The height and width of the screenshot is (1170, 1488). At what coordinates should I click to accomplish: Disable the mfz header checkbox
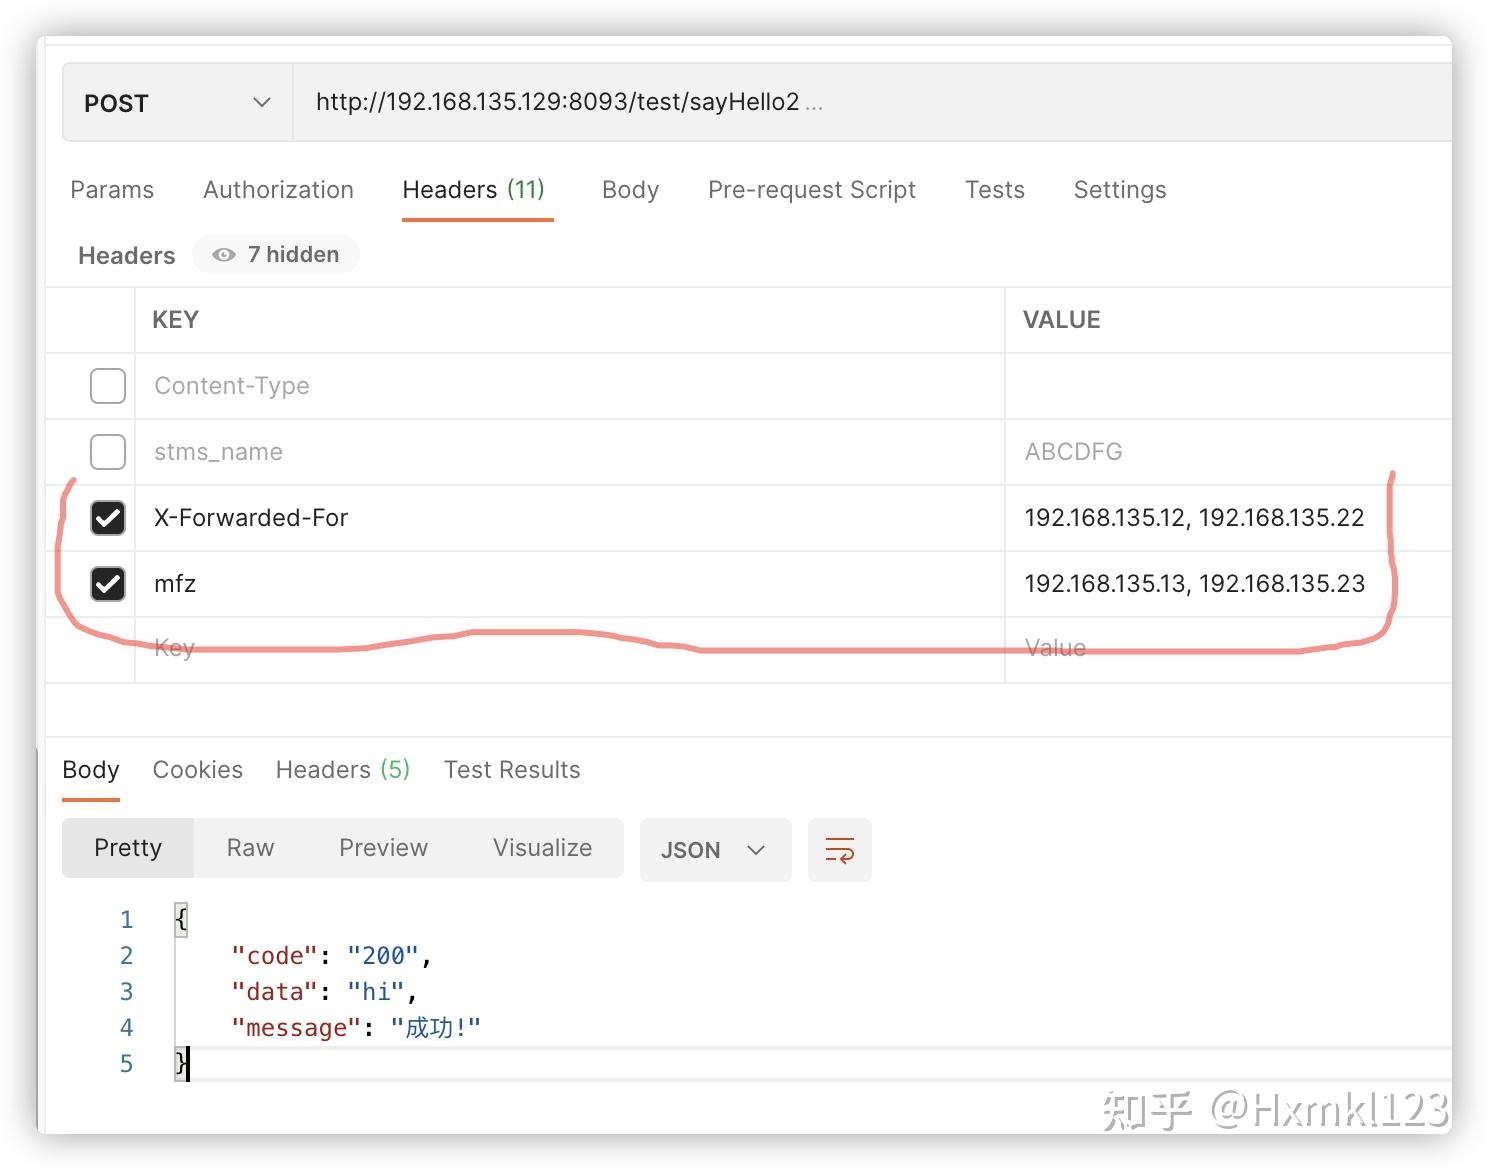107,584
